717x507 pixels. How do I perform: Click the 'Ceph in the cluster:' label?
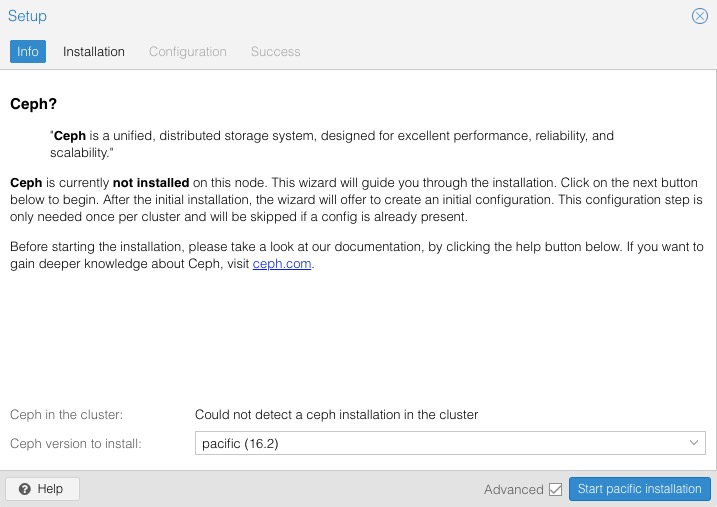pos(66,415)
